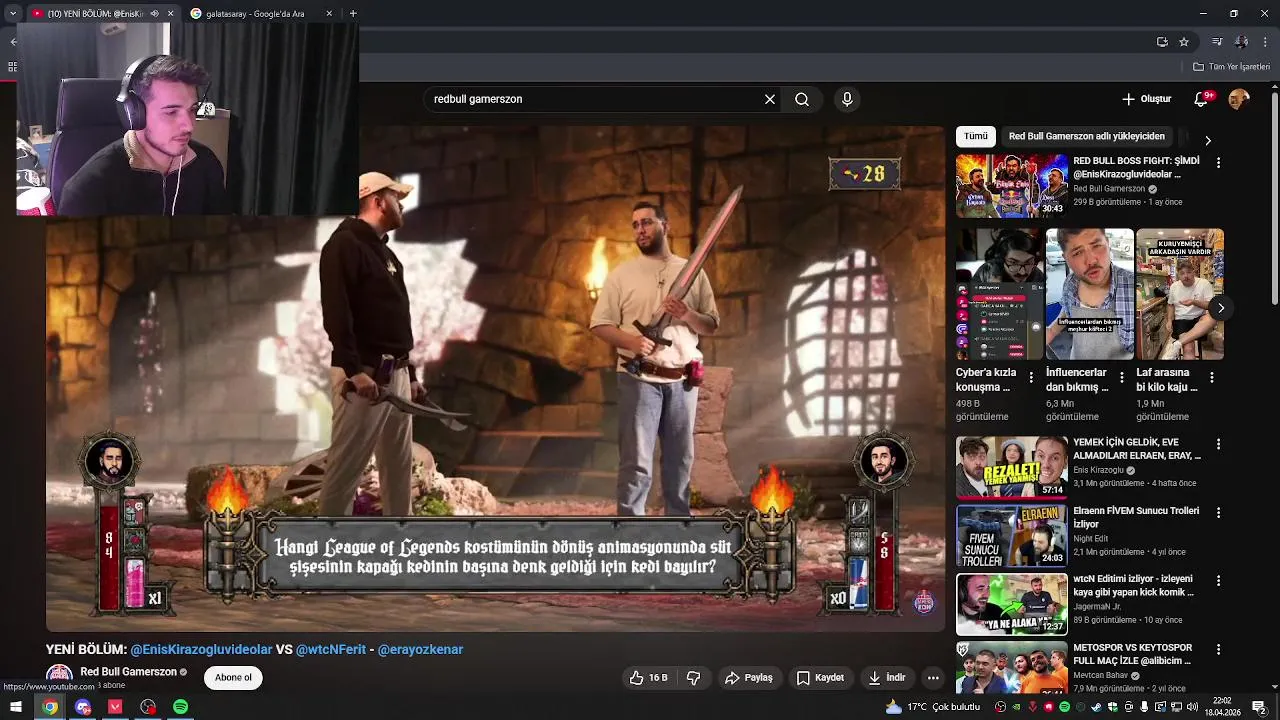Open the media control icon in Chrome toolbar
Screen dimensions: 1280x720
tap(1217, 42)
